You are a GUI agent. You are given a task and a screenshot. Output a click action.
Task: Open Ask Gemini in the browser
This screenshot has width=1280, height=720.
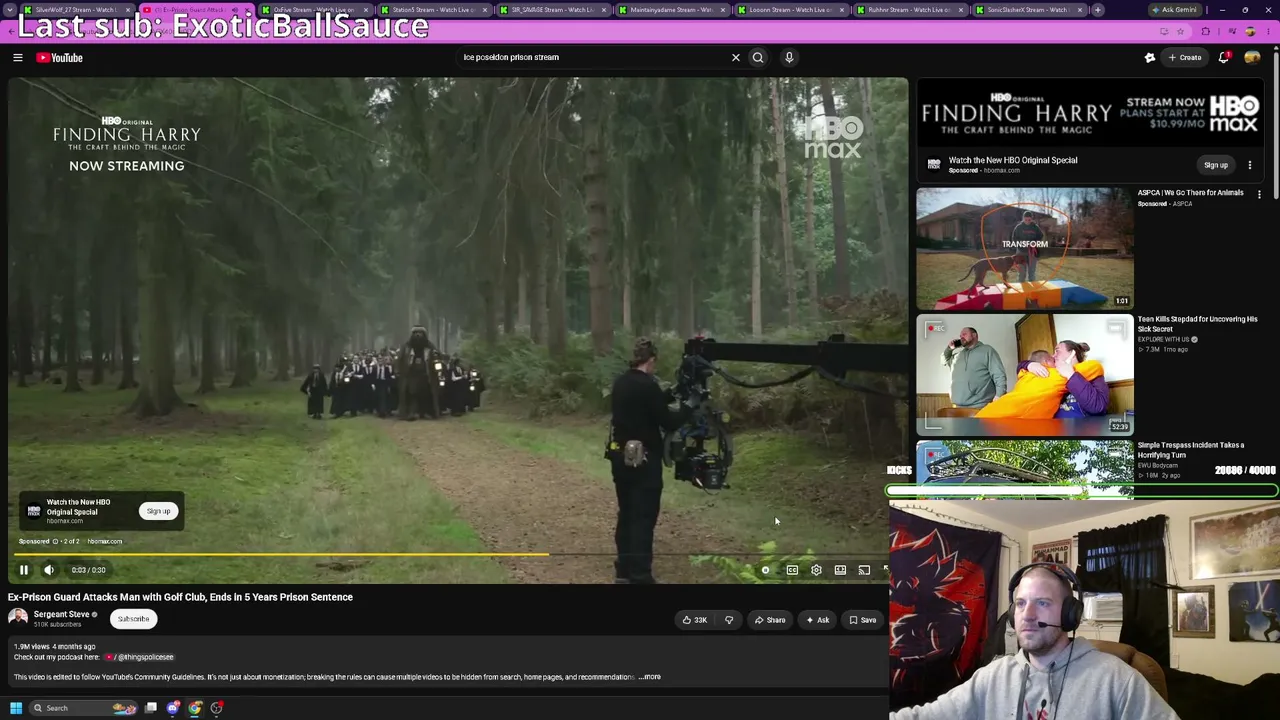pyautogui.click(x=1174, y=10)
